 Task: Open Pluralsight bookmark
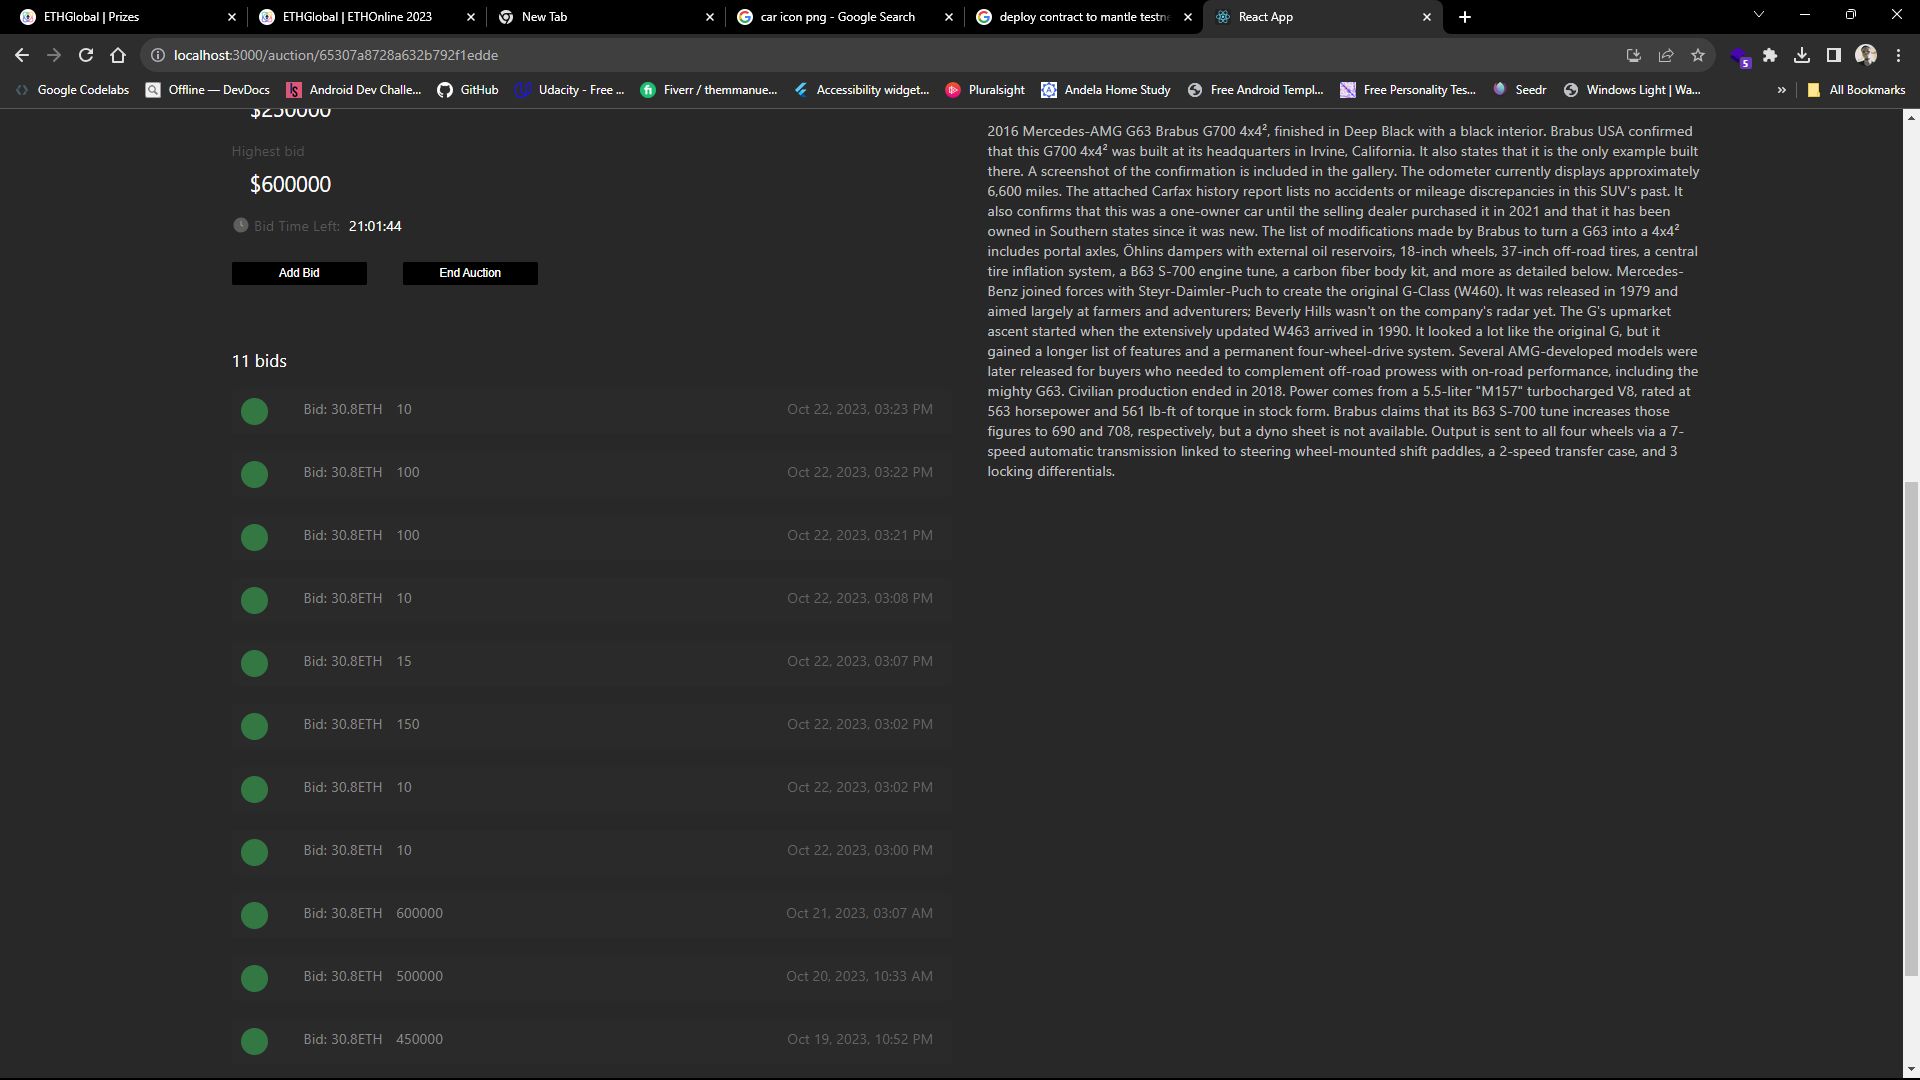tap(985, 90)
